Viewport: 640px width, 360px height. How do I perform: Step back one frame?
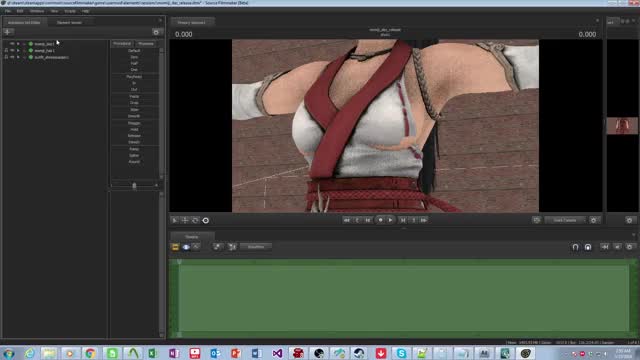point(368,220)
